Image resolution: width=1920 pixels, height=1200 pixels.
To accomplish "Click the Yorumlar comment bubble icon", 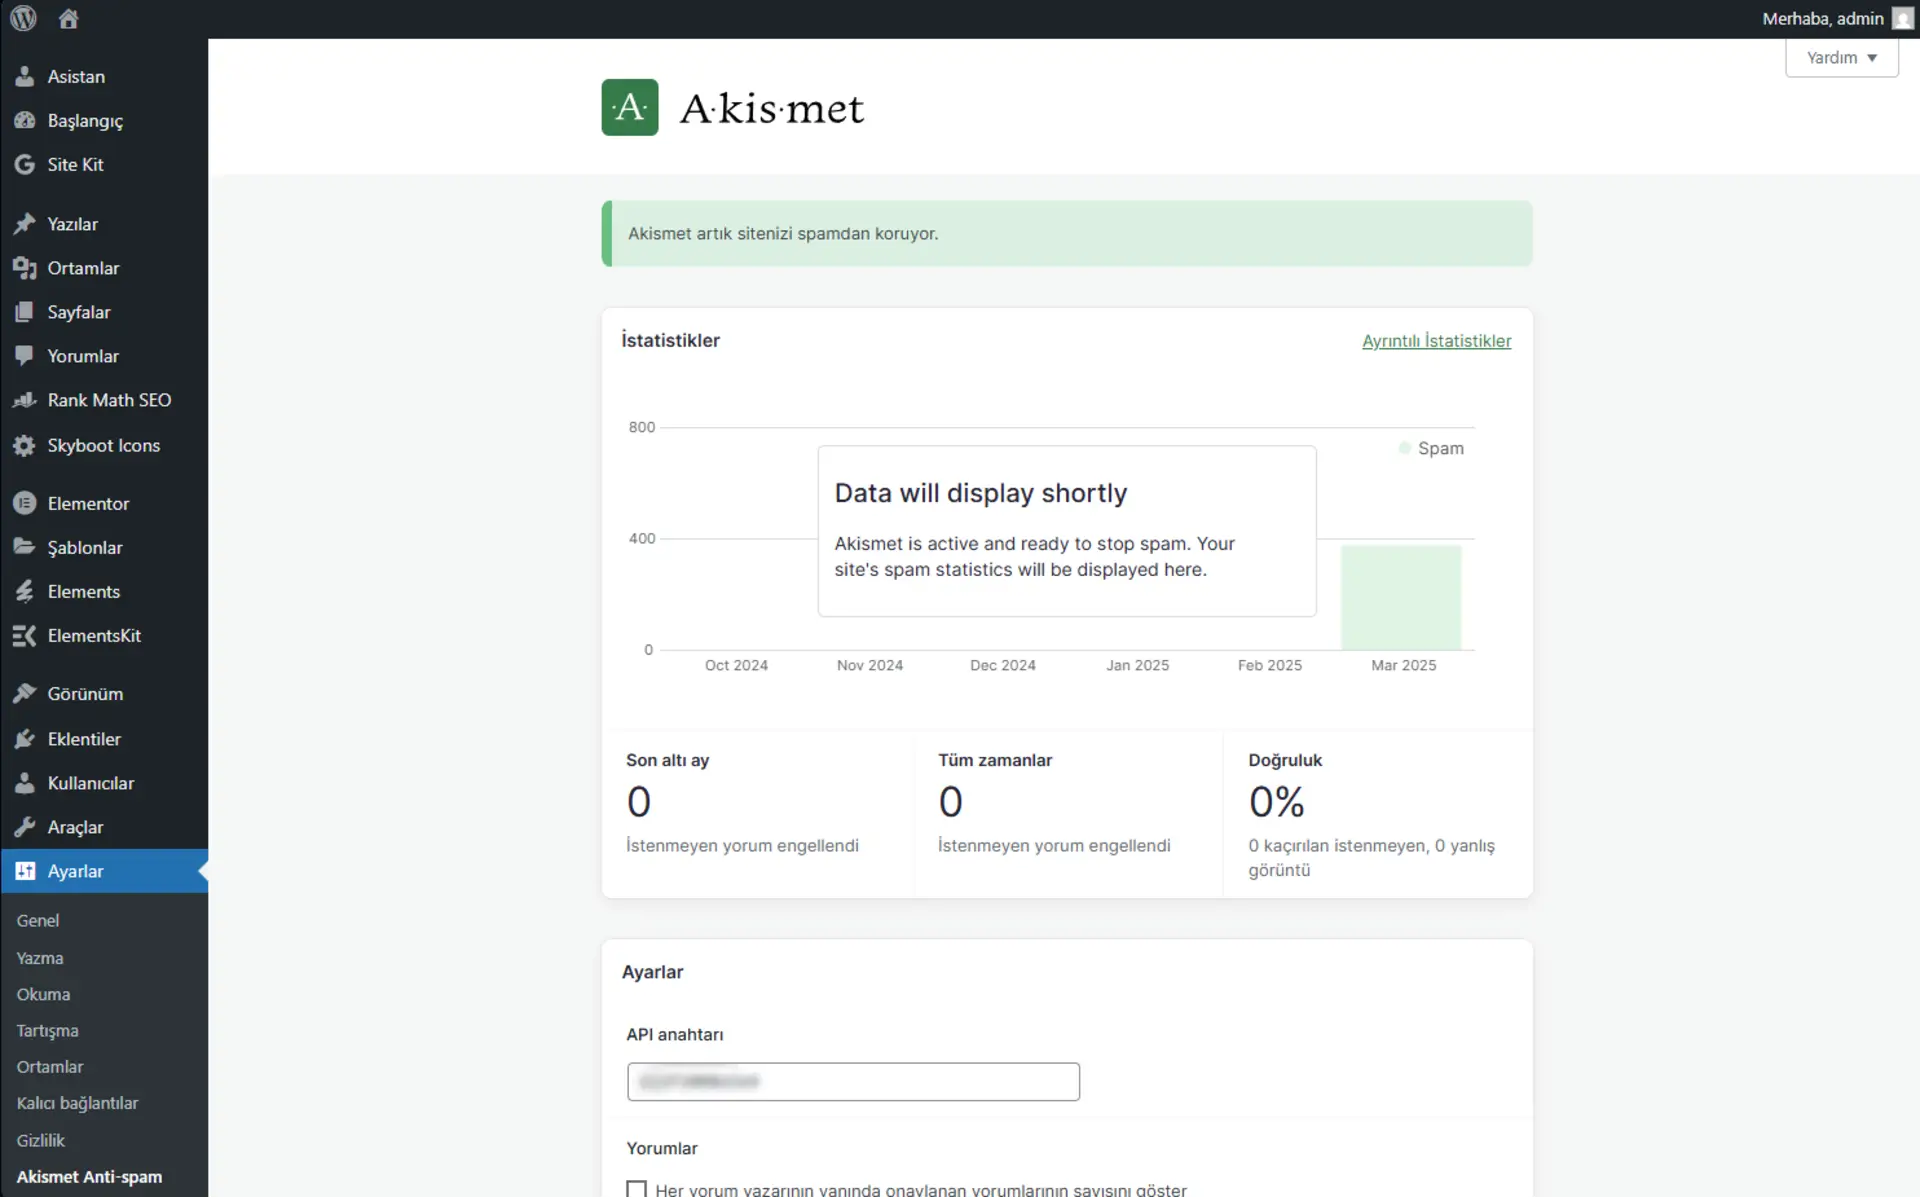I will pos(25,356).
